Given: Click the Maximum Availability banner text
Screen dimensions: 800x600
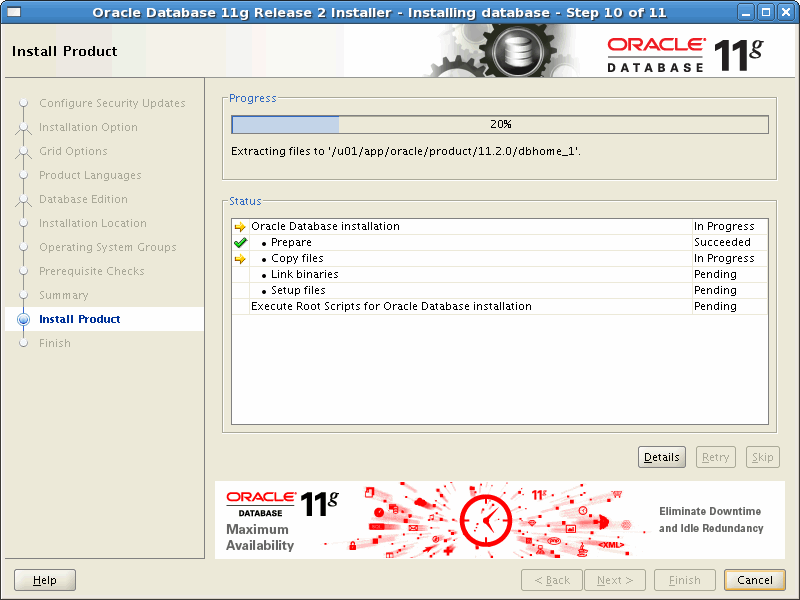Looking at the screenshot, I should [x=260, y=537].
